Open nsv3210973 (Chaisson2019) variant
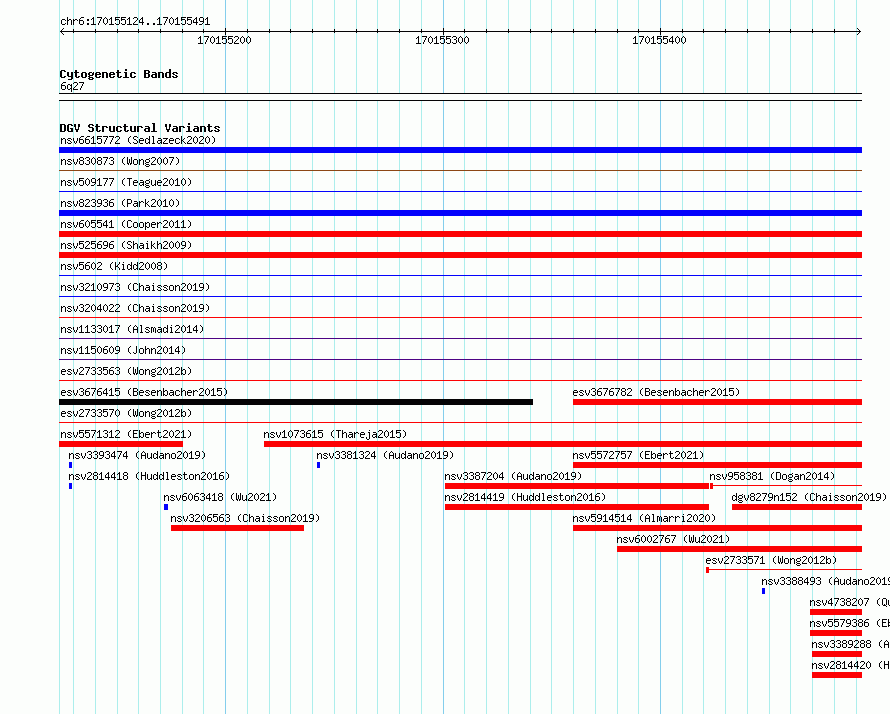The image size is (890, 714). click(x=135, y=287)
